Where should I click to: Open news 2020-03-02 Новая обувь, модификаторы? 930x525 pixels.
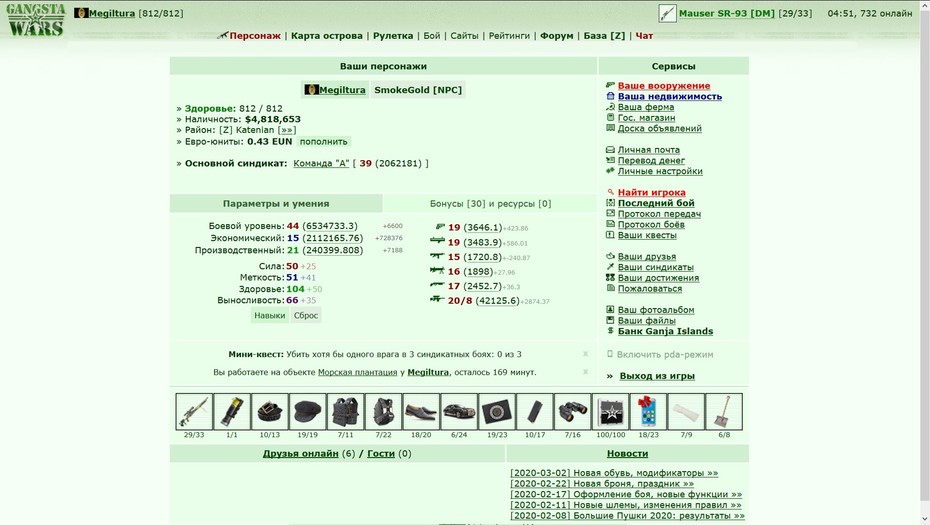click(614, 473)
